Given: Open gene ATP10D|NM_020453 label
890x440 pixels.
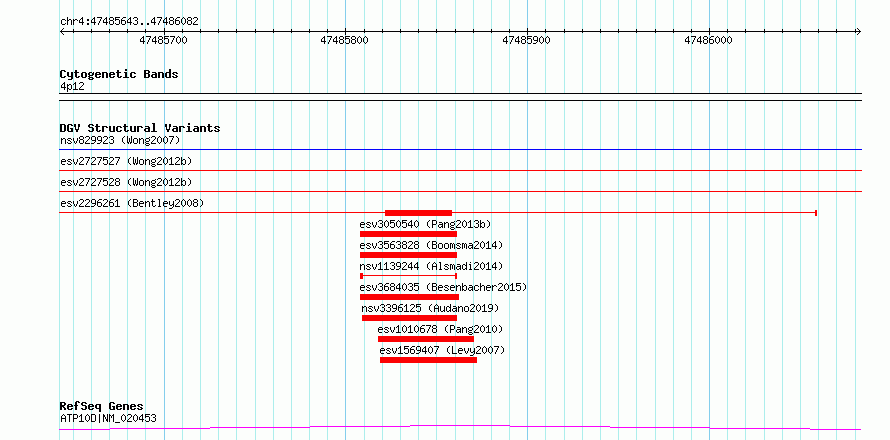Looking at the screenshot, I should point(108,418).
